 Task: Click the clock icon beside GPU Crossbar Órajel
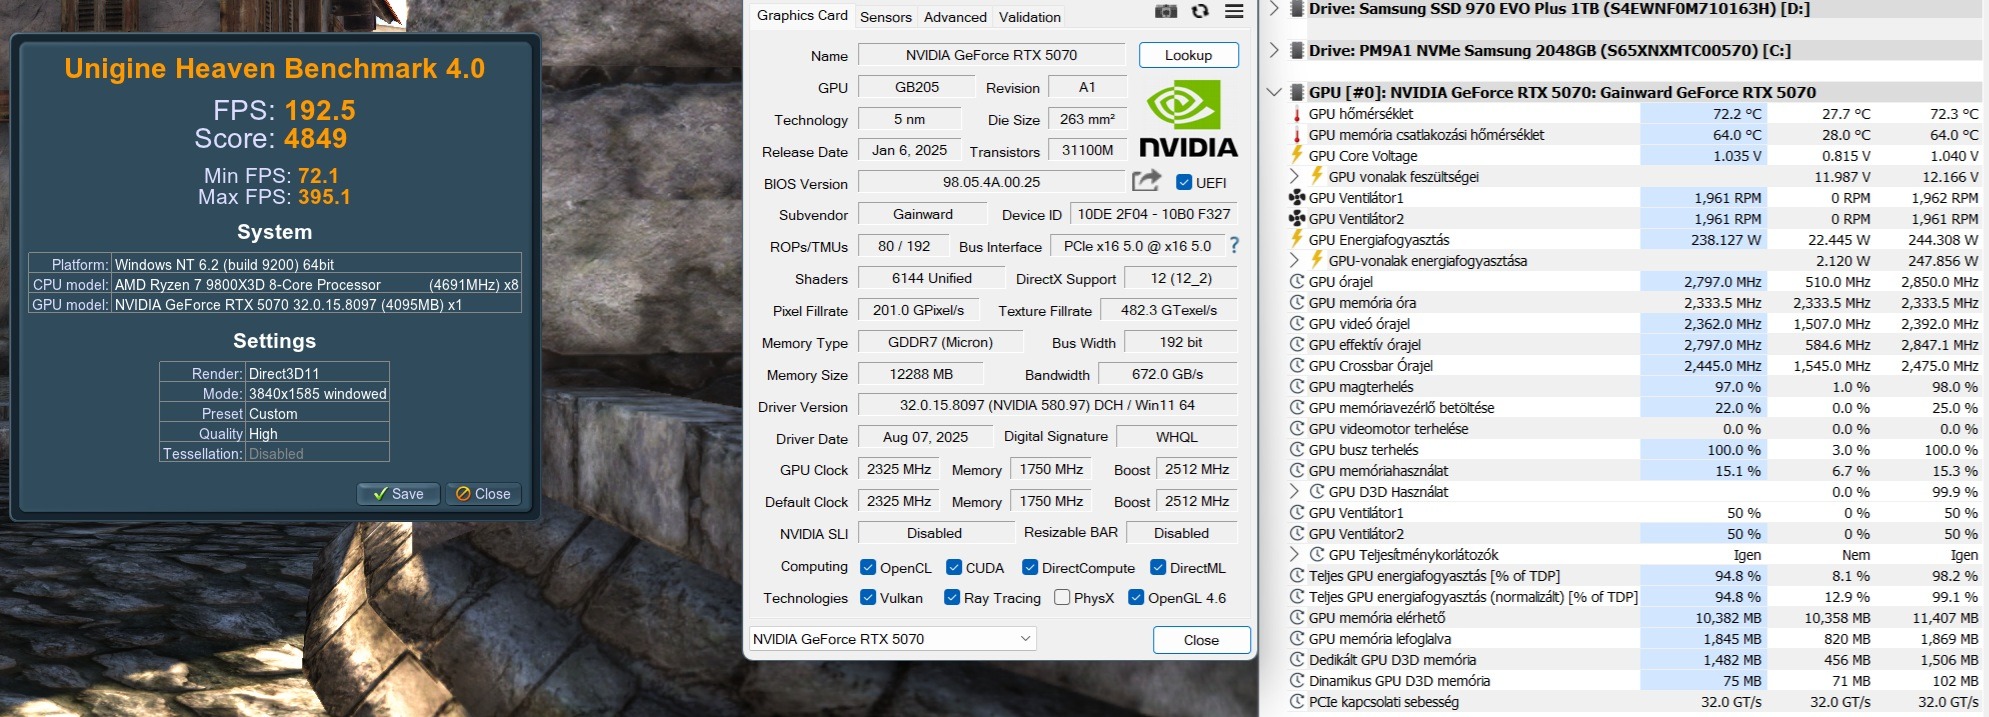(1297, 366)
